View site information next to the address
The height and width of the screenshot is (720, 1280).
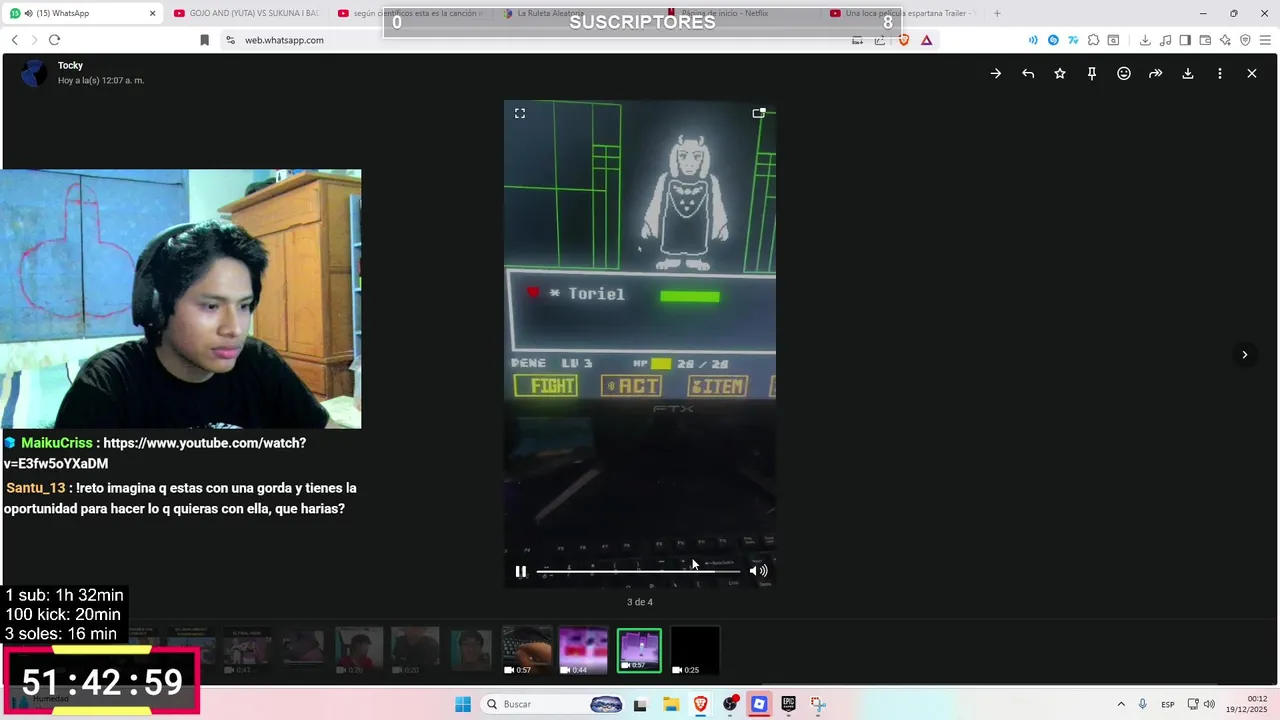pyautogui.click(x=230, y=40)
